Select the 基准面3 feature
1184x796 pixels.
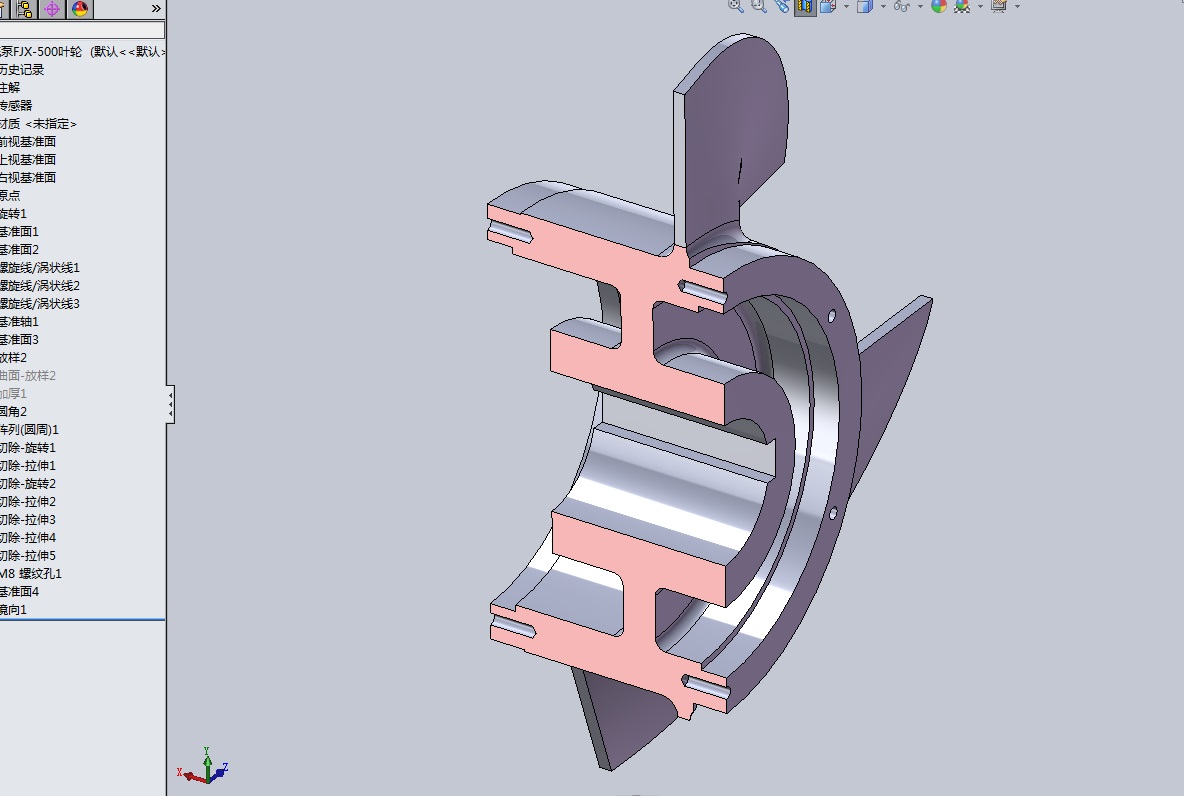click(20, 339)
